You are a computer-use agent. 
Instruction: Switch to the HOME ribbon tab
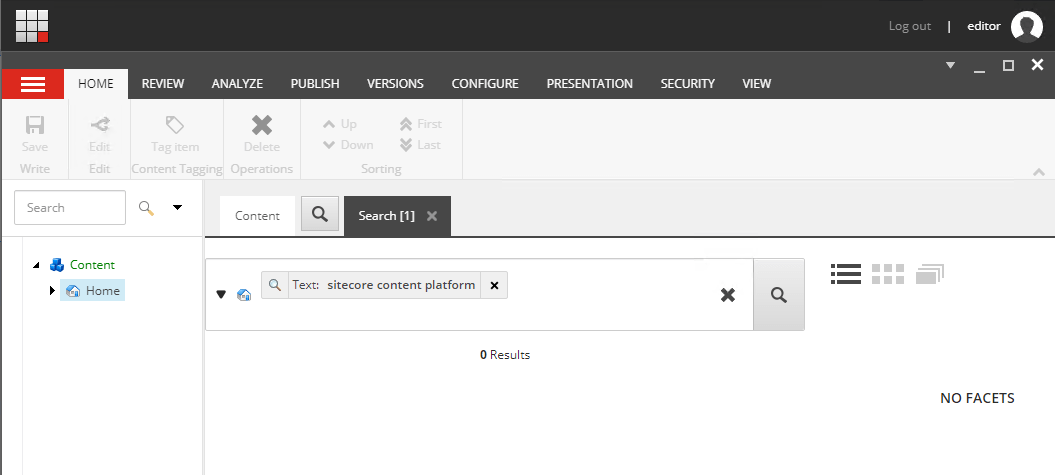pyautogui.click(x=96, y=84)
